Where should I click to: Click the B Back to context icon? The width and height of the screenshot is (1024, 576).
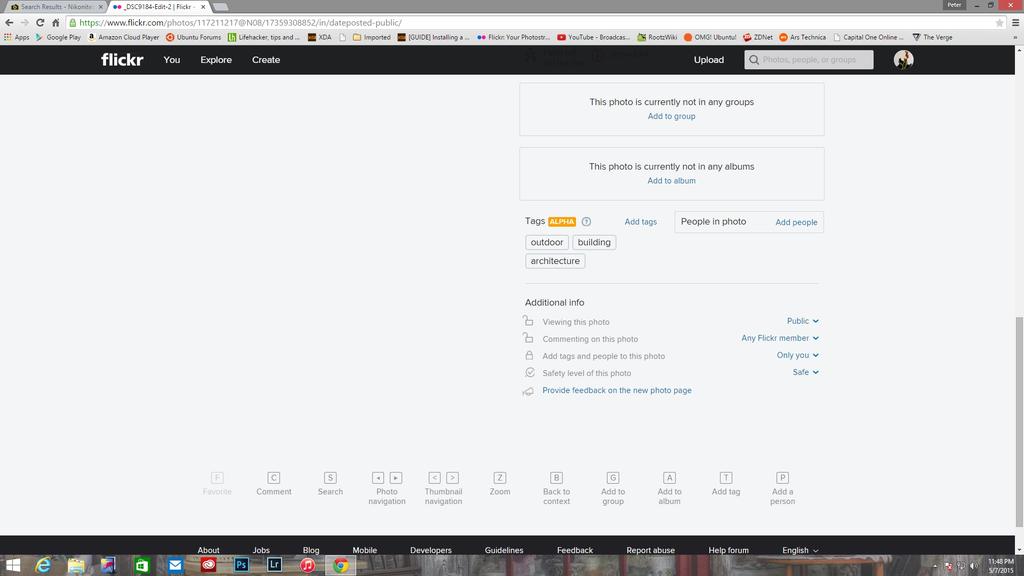click(x=557, y=478)
